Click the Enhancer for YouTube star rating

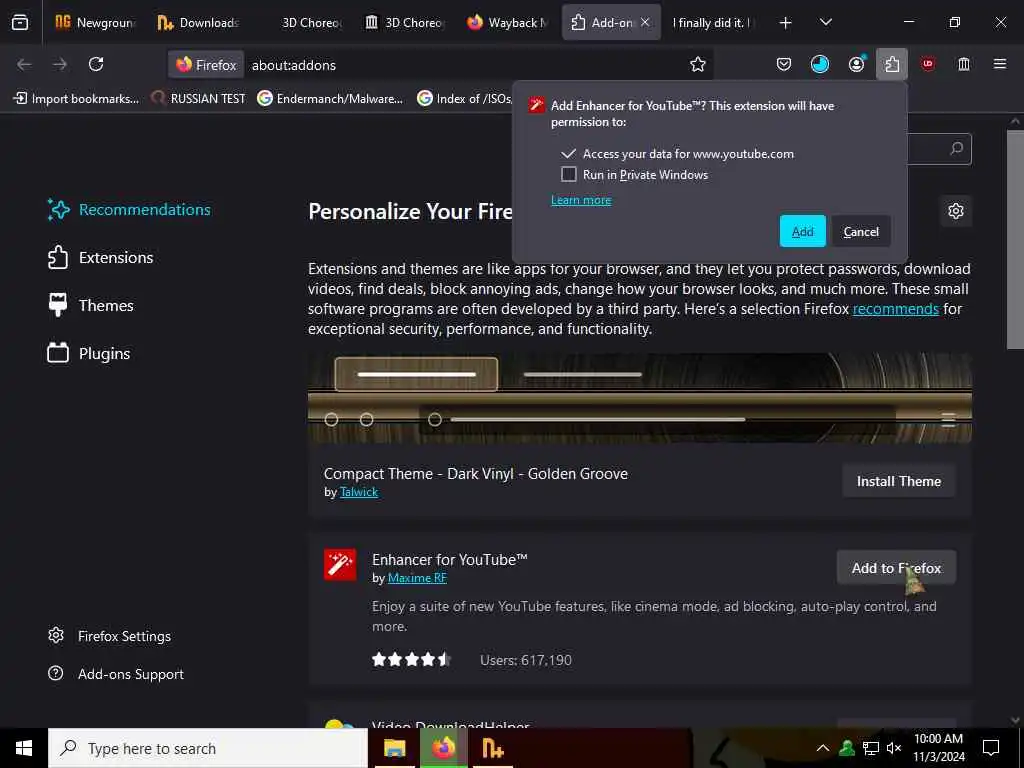point(411,660)
